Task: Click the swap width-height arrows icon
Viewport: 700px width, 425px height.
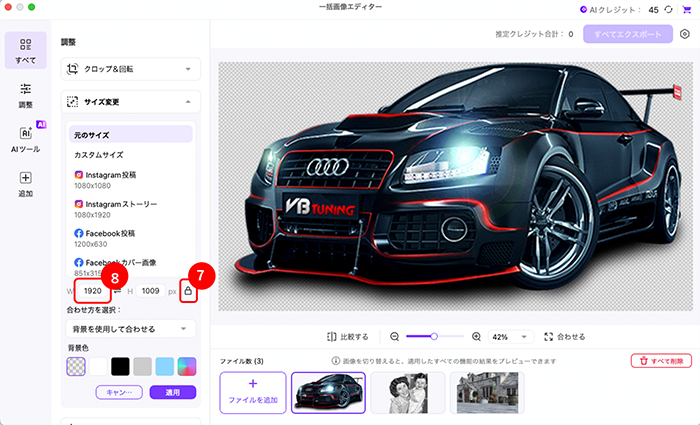Action: pos(117,291)
